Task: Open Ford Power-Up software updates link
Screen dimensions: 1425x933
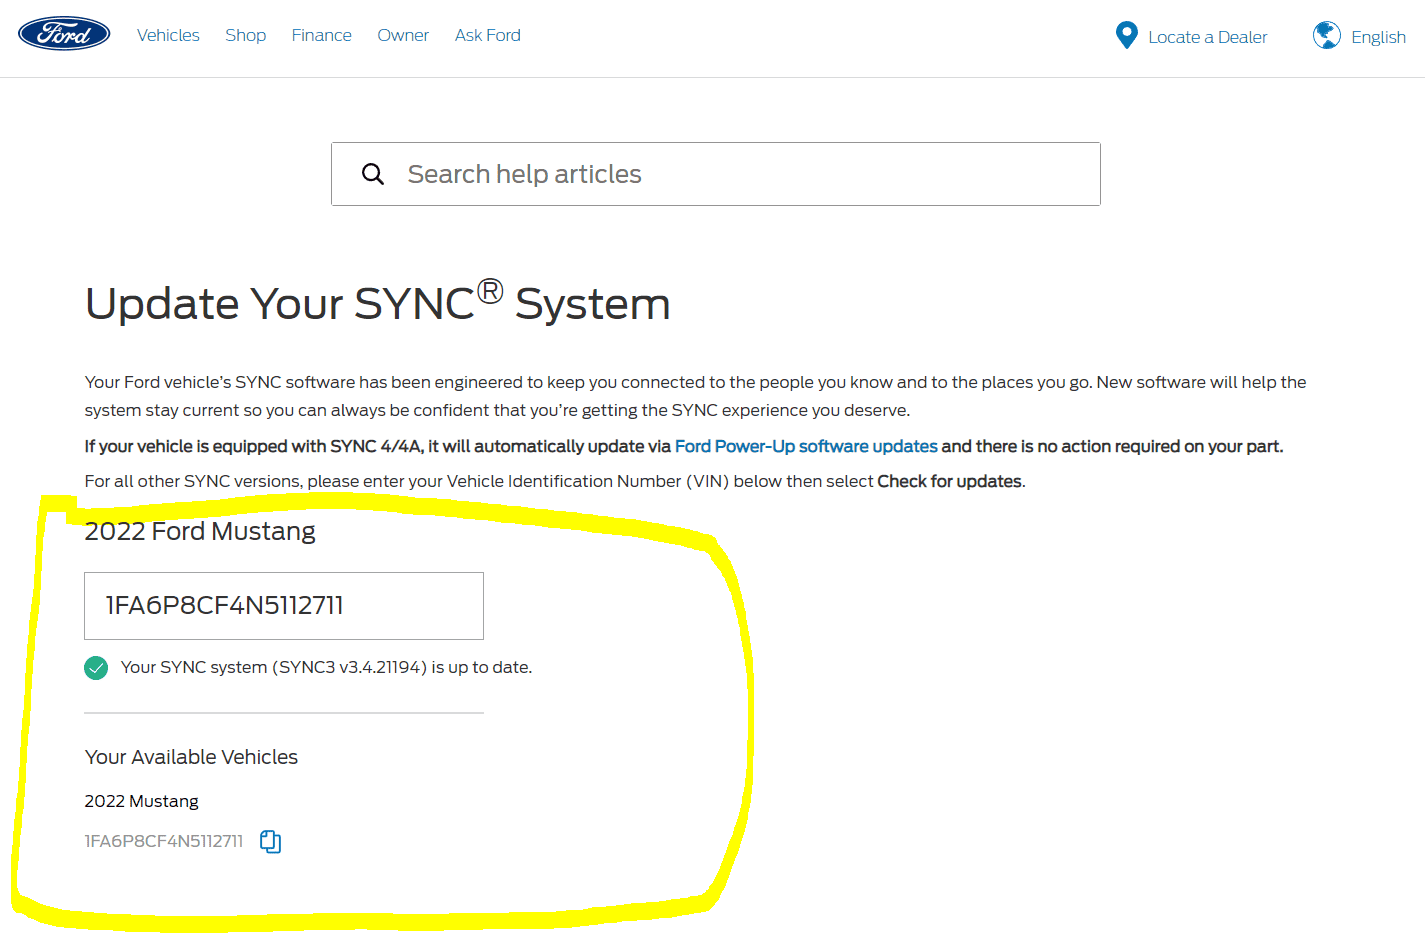Action: coord(806,446)
